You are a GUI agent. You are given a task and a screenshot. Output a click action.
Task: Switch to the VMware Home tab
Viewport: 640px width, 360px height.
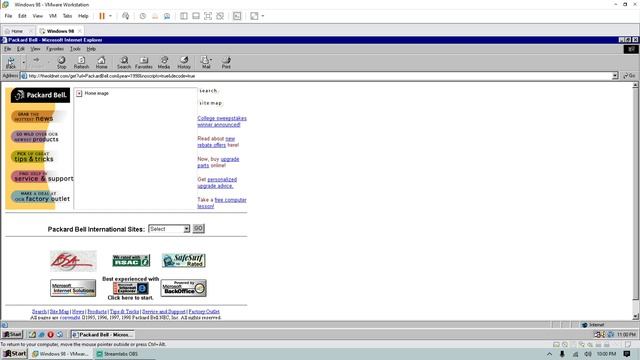pos(17,31)
